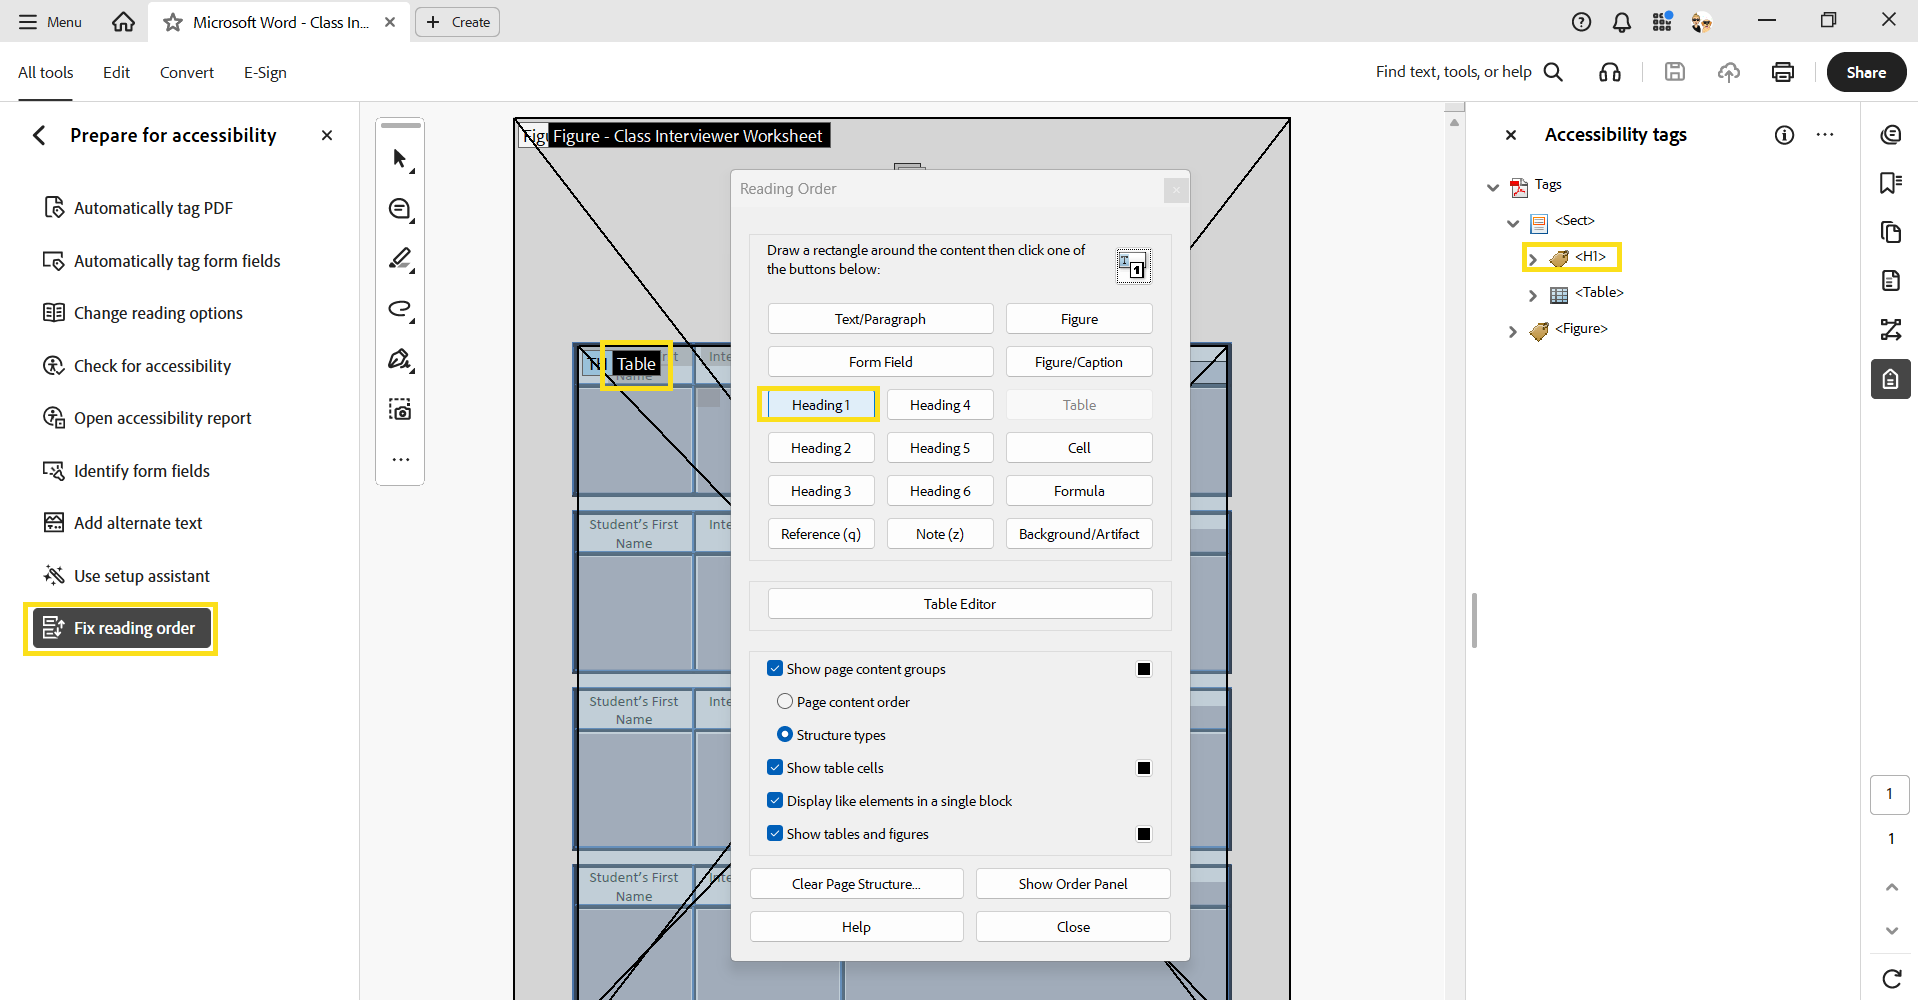Pick the Highlight pen tool
The width and height of the screenshot is (1918, 1000).
coord(400,259)
